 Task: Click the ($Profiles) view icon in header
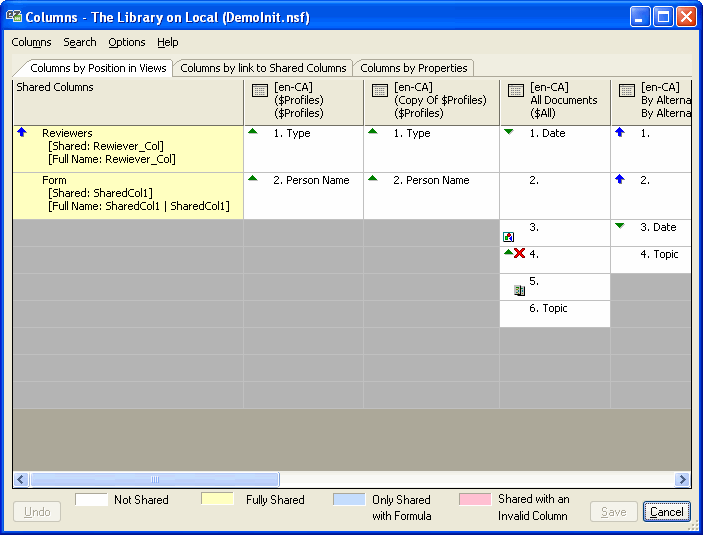259,90
